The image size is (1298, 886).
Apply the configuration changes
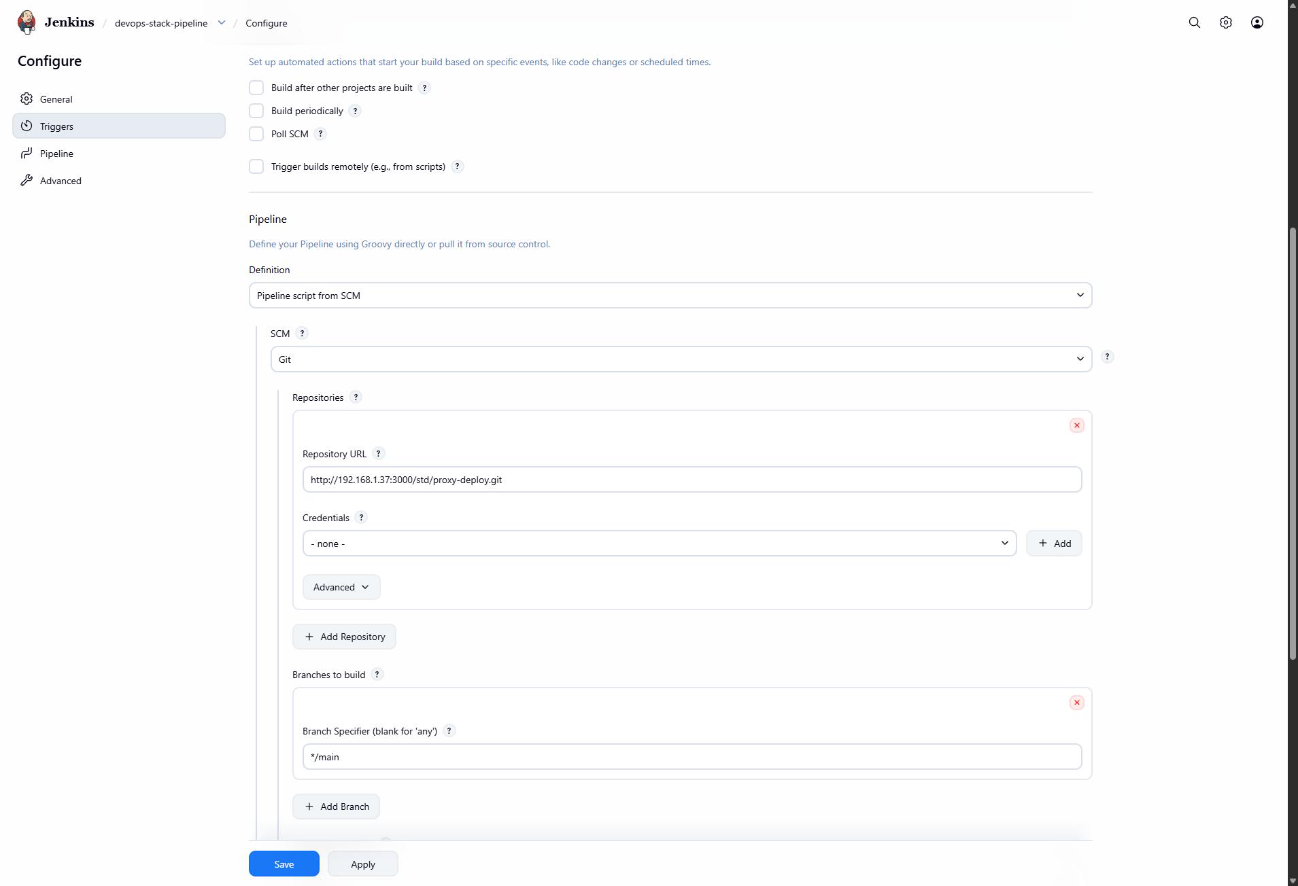click(x=363, y=864)
